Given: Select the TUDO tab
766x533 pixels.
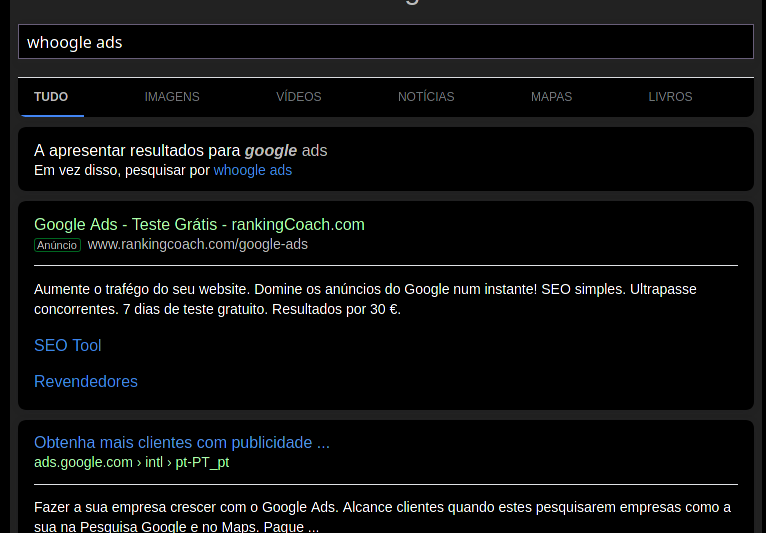Looking at the screenshot, I should pyautogui.click(x=51, y=97).
